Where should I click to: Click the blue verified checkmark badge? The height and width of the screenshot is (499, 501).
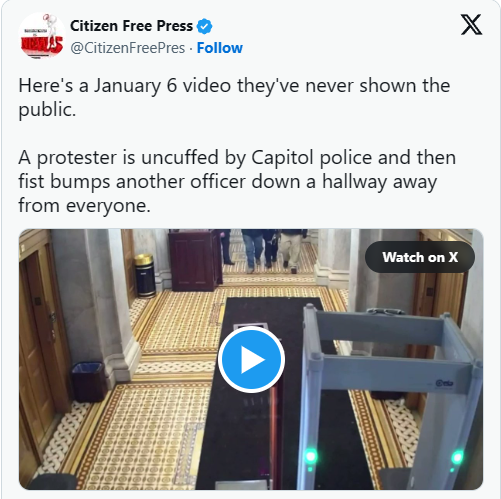pos(204,26)
